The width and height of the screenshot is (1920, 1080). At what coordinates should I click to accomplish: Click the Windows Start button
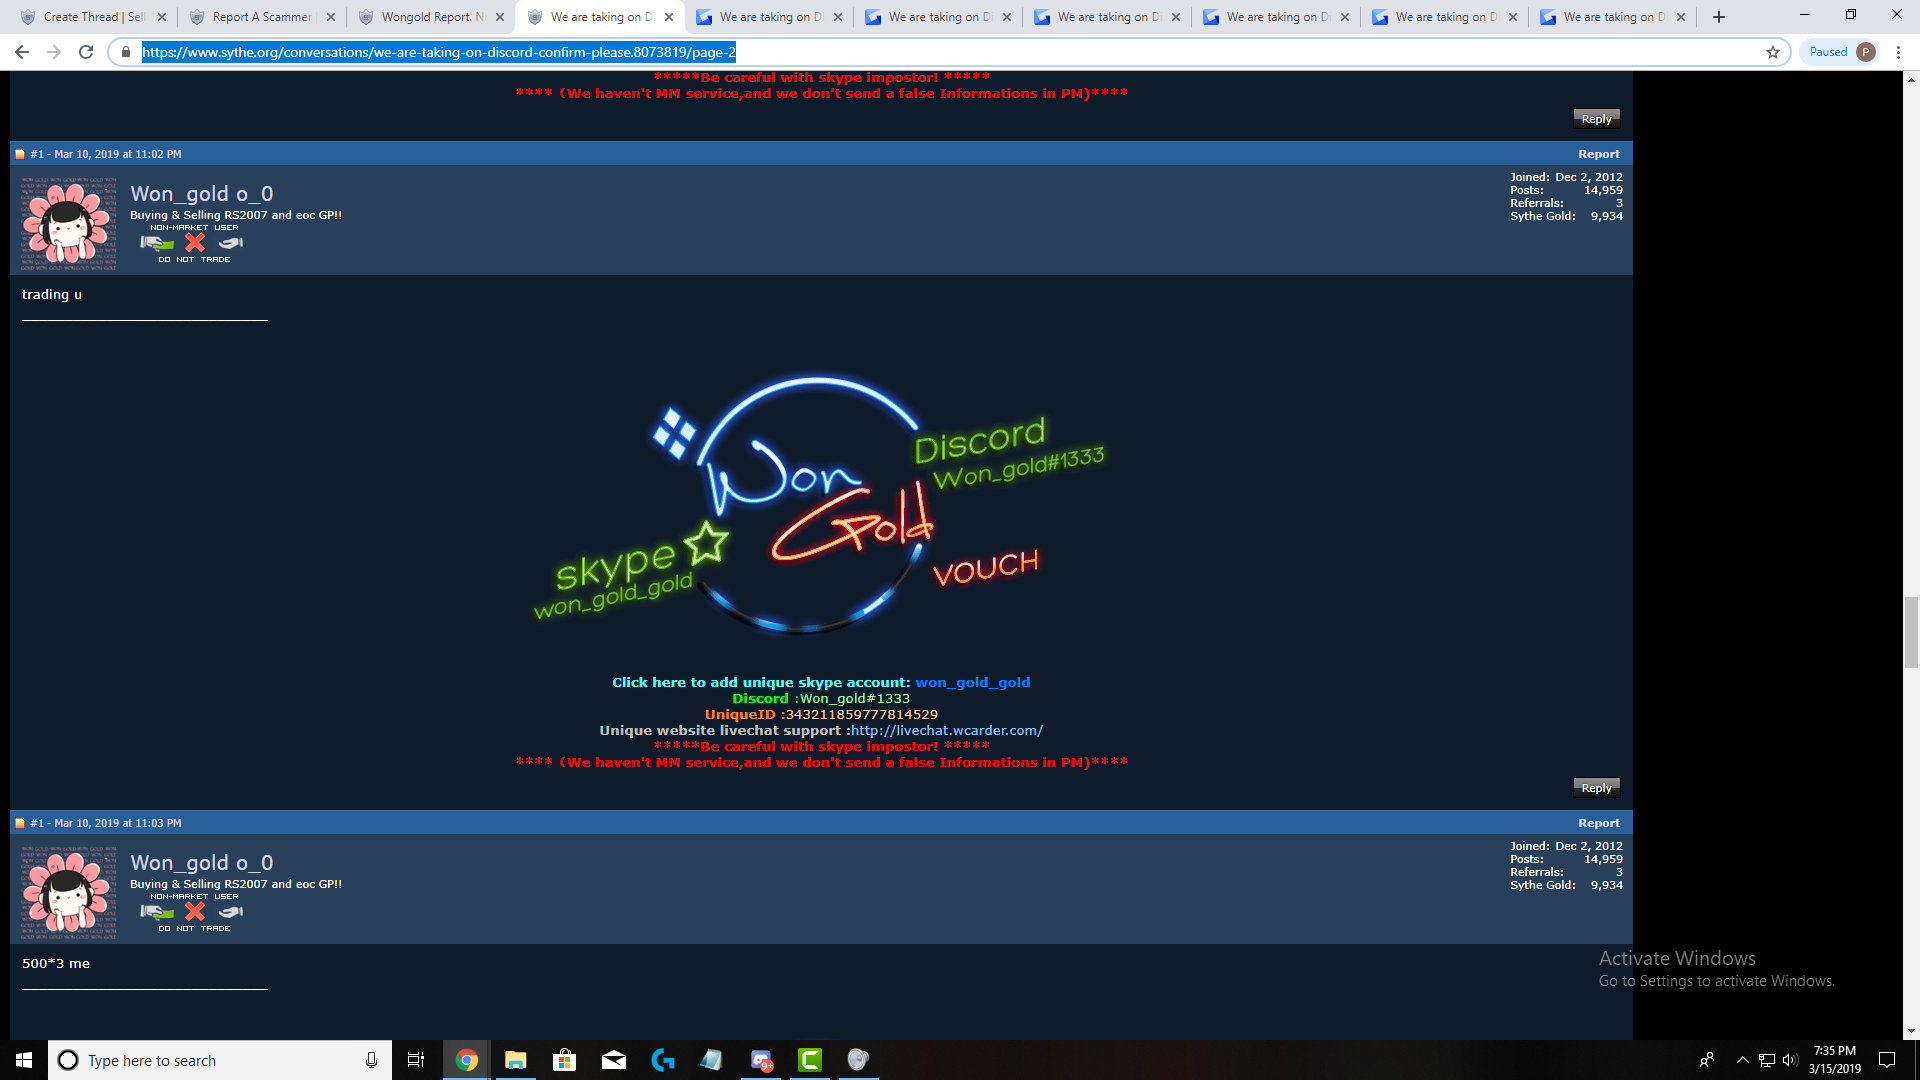click(24, 1060)
